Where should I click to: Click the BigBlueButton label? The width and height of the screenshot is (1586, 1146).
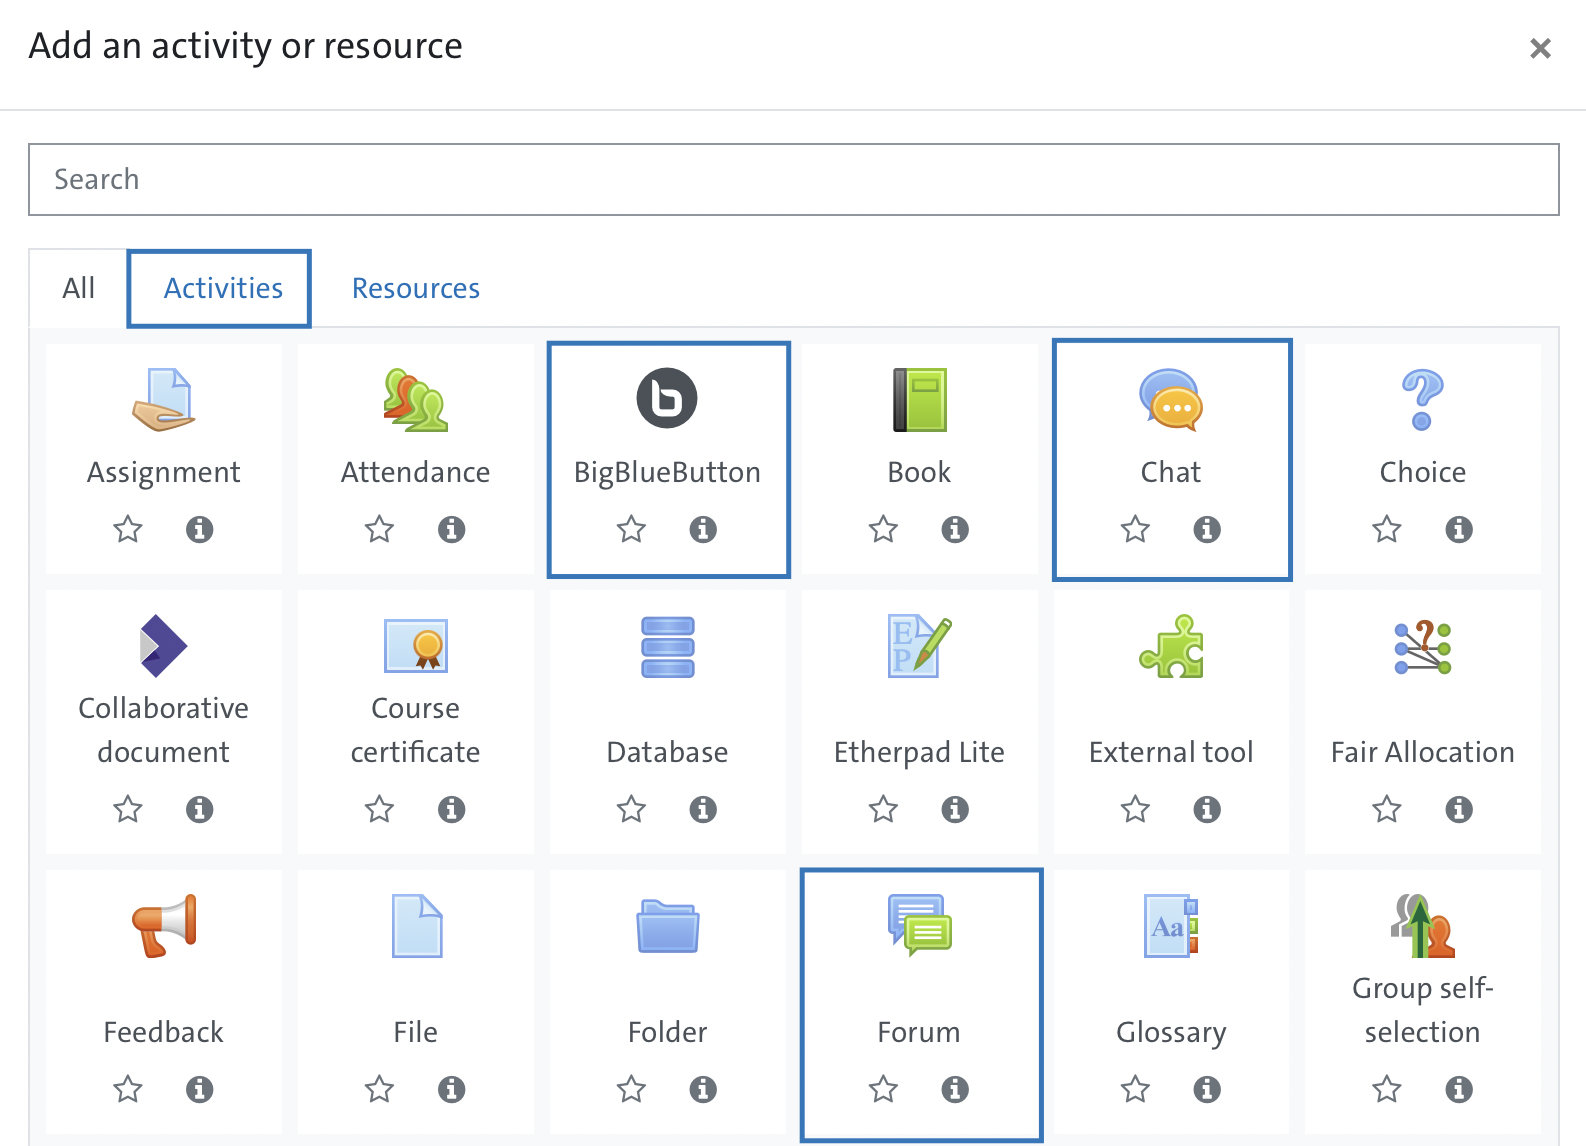[x=667, y=473]
